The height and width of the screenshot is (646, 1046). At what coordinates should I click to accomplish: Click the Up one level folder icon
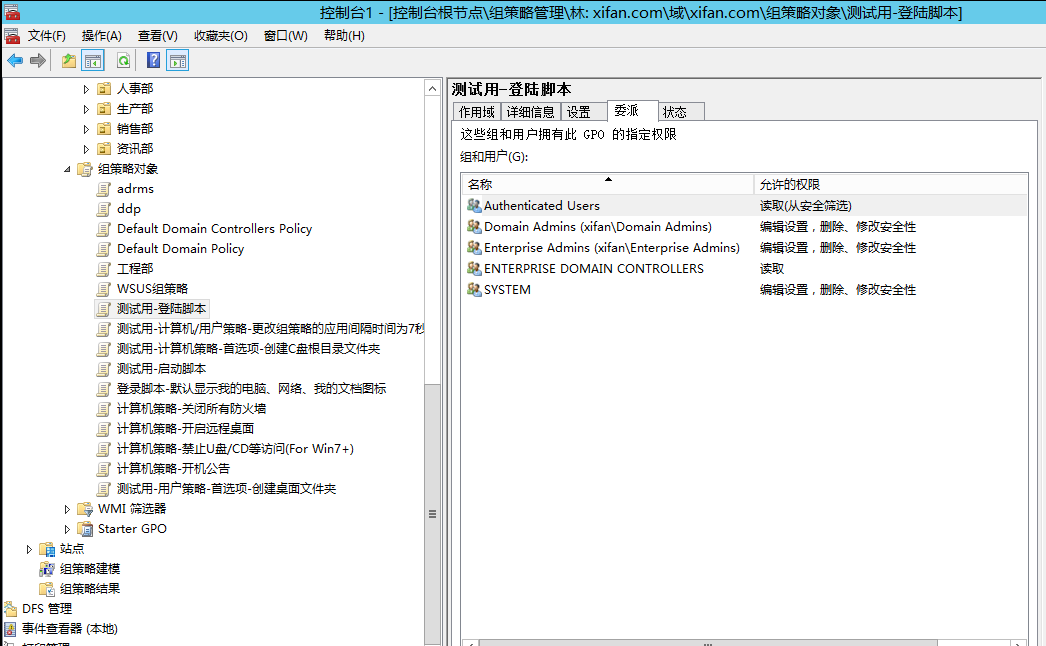click(69, 61)
